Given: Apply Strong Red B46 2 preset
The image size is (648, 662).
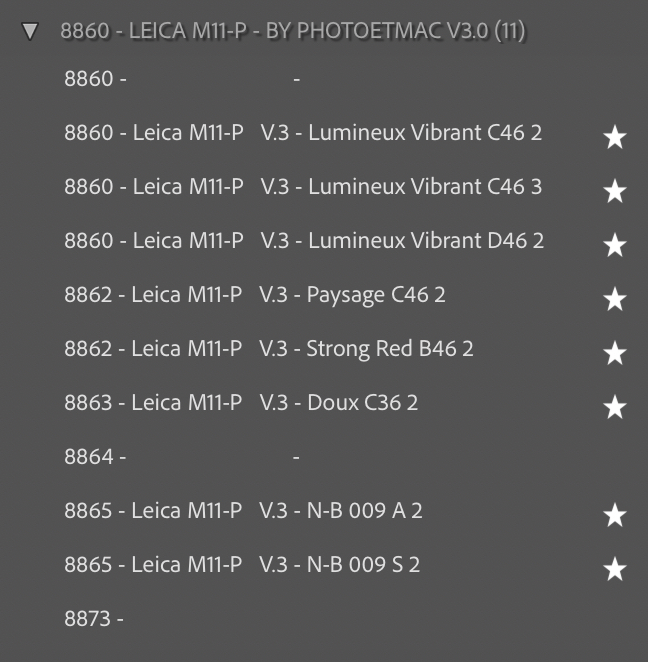Looking at the screenshot, I should tap(268, 348).
